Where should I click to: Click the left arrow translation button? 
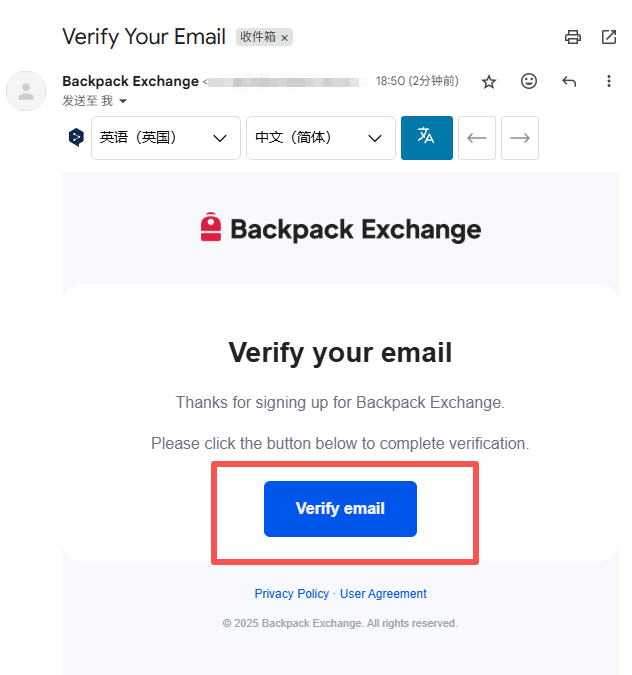pyautogui.click(x=477, y=138)
